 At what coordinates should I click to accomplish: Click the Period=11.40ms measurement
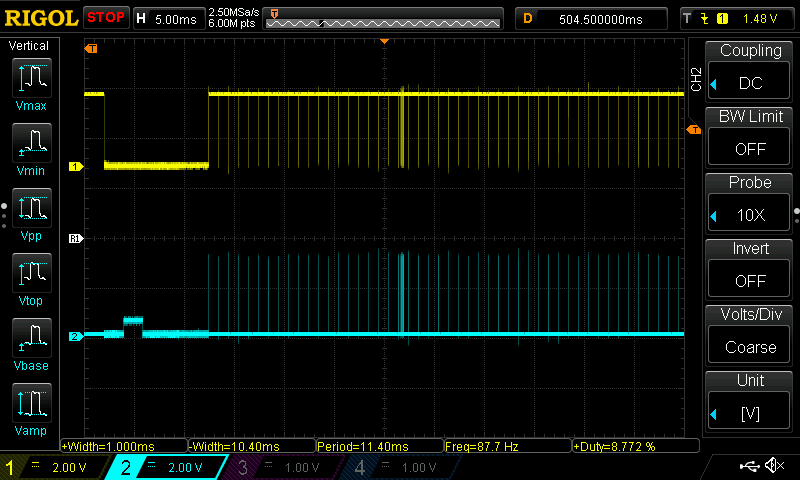coord(380,446)
